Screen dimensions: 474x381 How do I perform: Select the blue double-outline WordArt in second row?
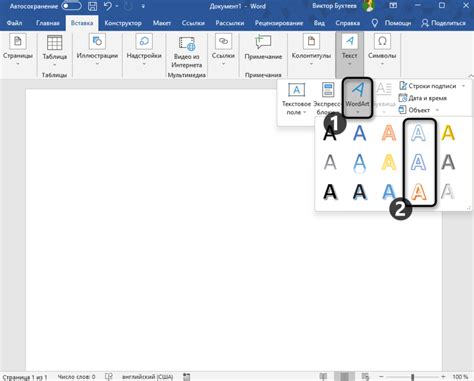pyautogui.click(x=418, y=162)
